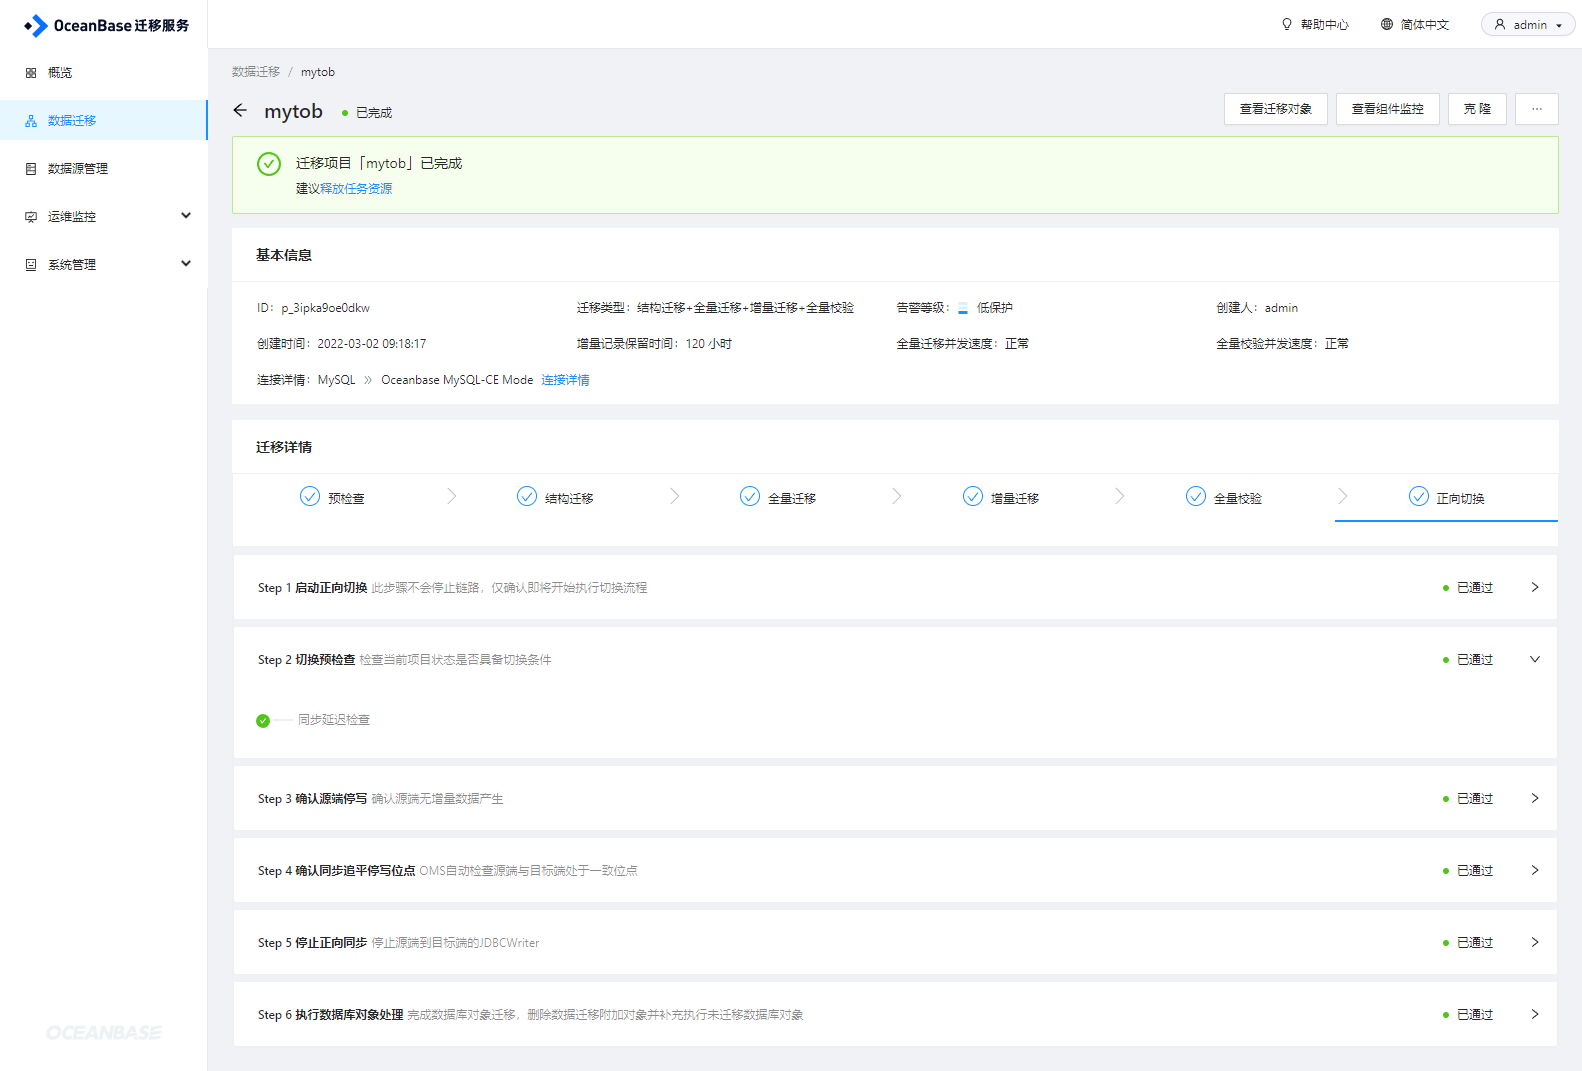The image size is (1582, 1071).
Task: Select the 正向切换 tab
Action: tap(1447, 498)
